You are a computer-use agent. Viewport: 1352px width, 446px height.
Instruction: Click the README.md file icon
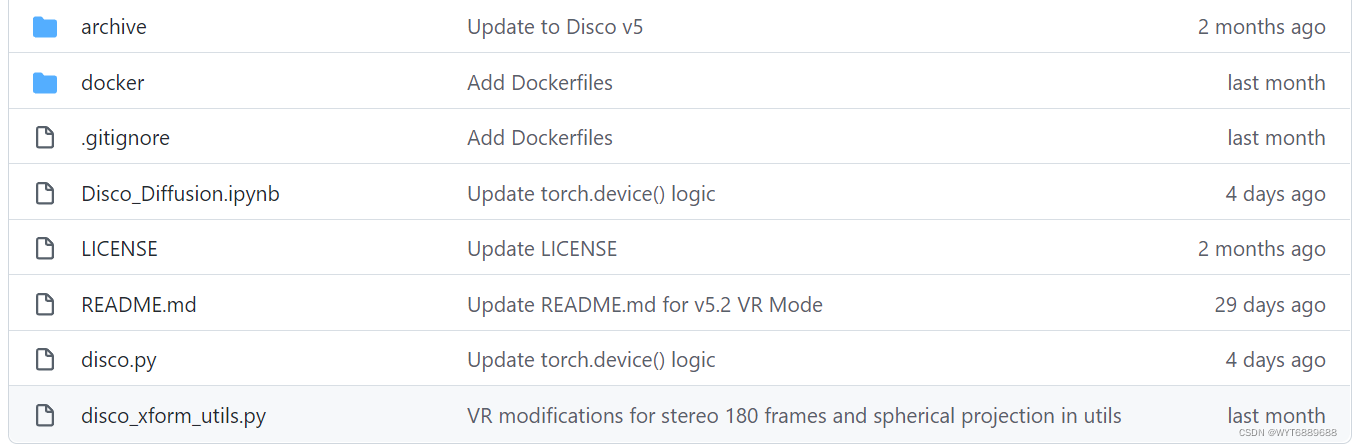45,305
